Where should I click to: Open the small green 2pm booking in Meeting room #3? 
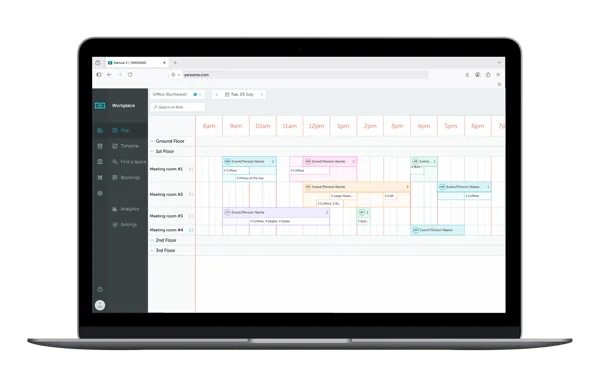tap(364, 212)
